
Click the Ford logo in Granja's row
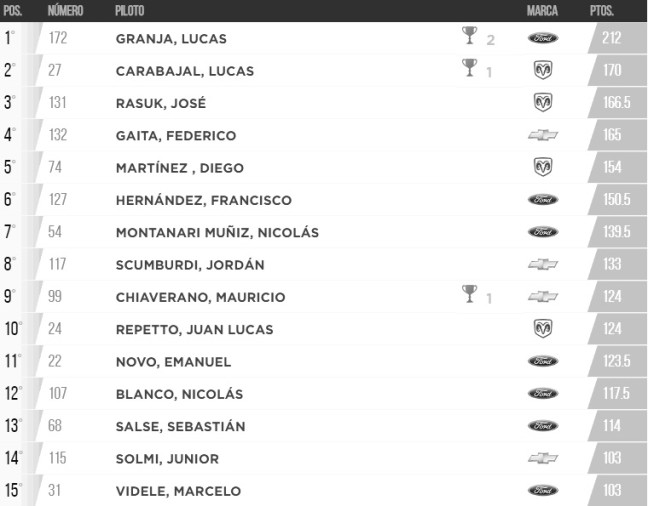pyautogui.click(x=542, y=38)
